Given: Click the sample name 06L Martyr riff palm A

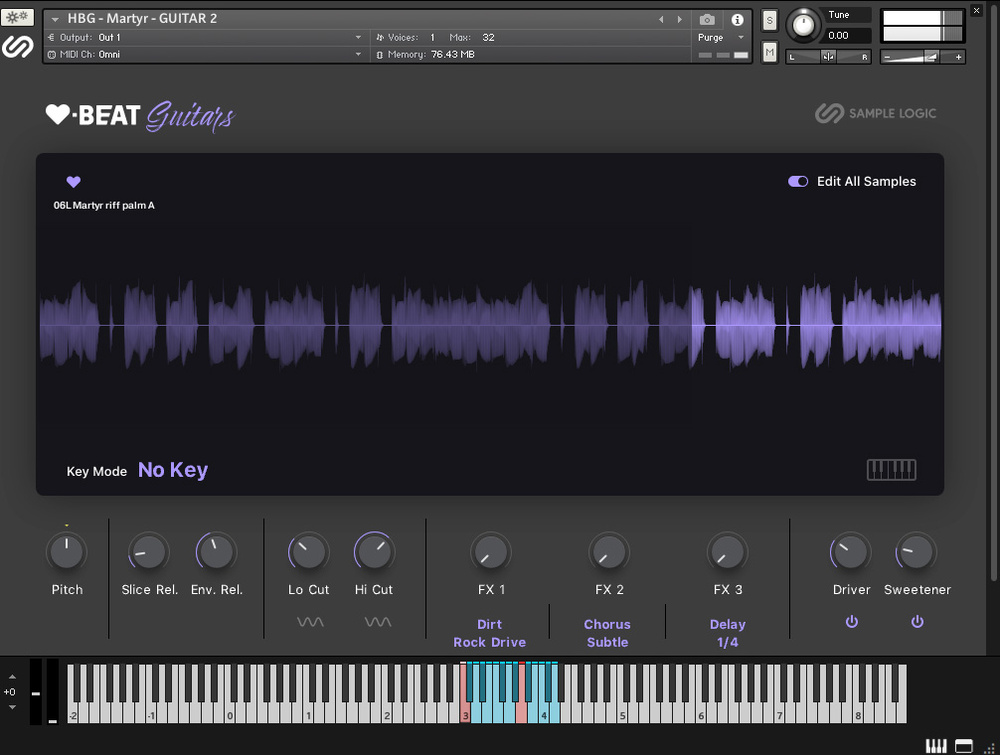Looking at the screenshot, I should click(104, 205).
